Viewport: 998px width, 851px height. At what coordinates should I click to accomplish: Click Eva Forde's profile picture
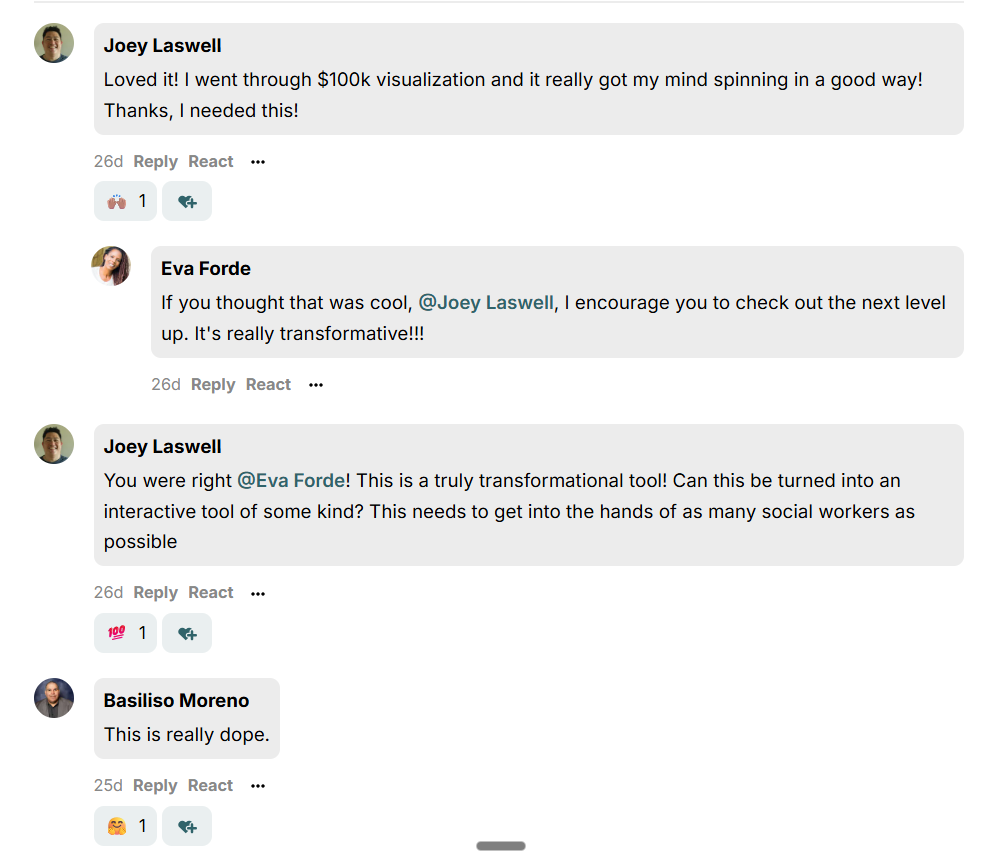[111, 266]
